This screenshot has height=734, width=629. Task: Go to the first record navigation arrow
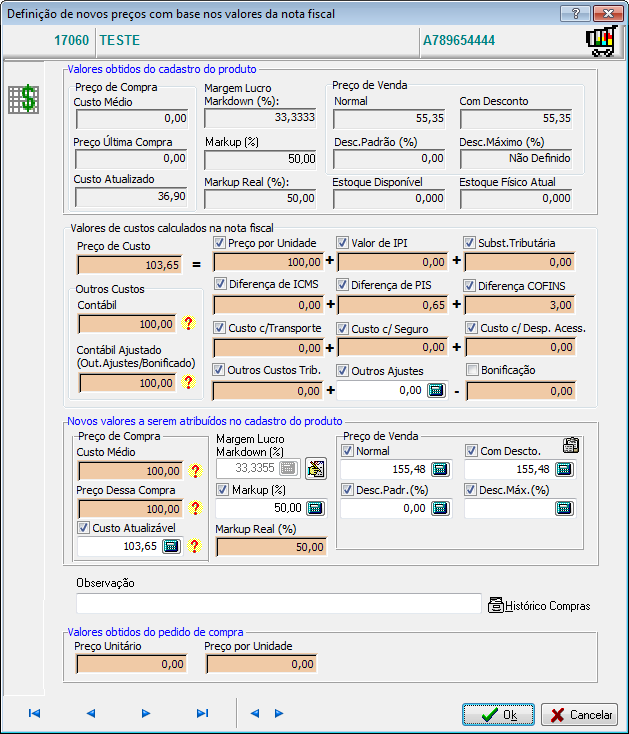(x=34, y=713)
